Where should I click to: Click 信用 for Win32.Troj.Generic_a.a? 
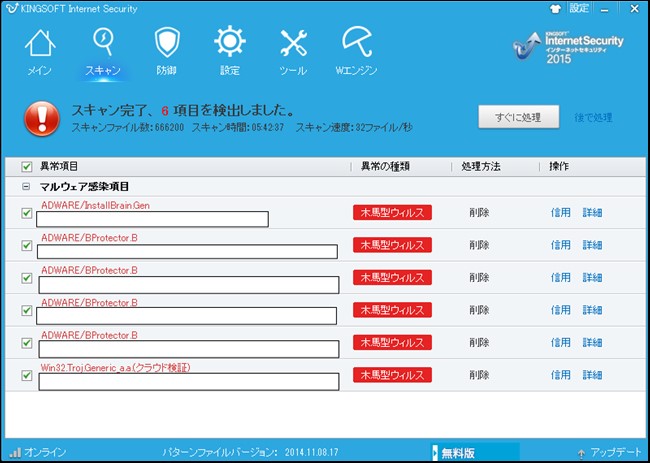560,375
